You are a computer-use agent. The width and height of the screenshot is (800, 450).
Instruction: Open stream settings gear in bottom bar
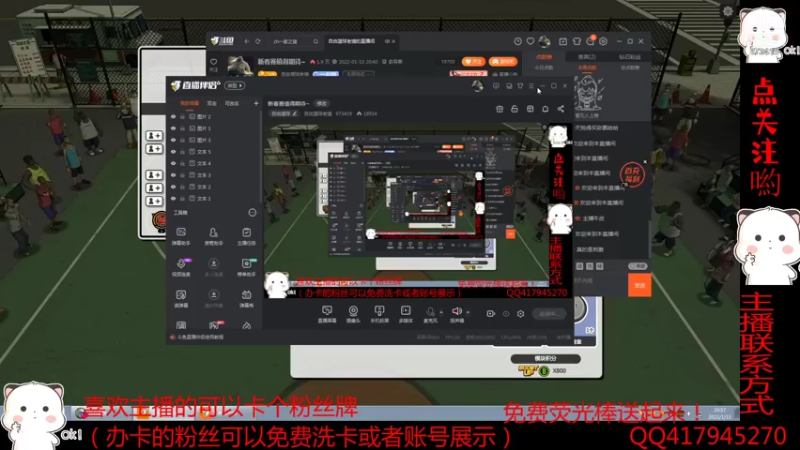520,314
